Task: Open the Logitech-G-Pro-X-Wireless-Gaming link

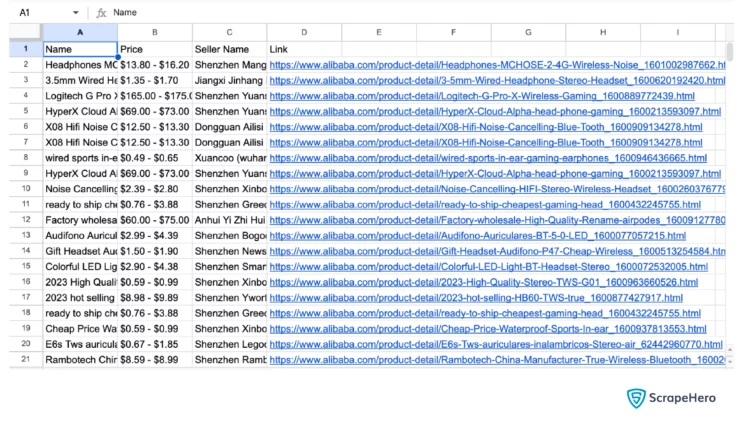Action: 482,96
